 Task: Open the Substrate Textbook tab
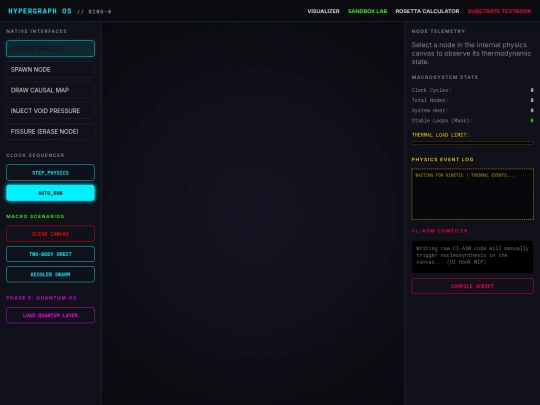(499, 11)
